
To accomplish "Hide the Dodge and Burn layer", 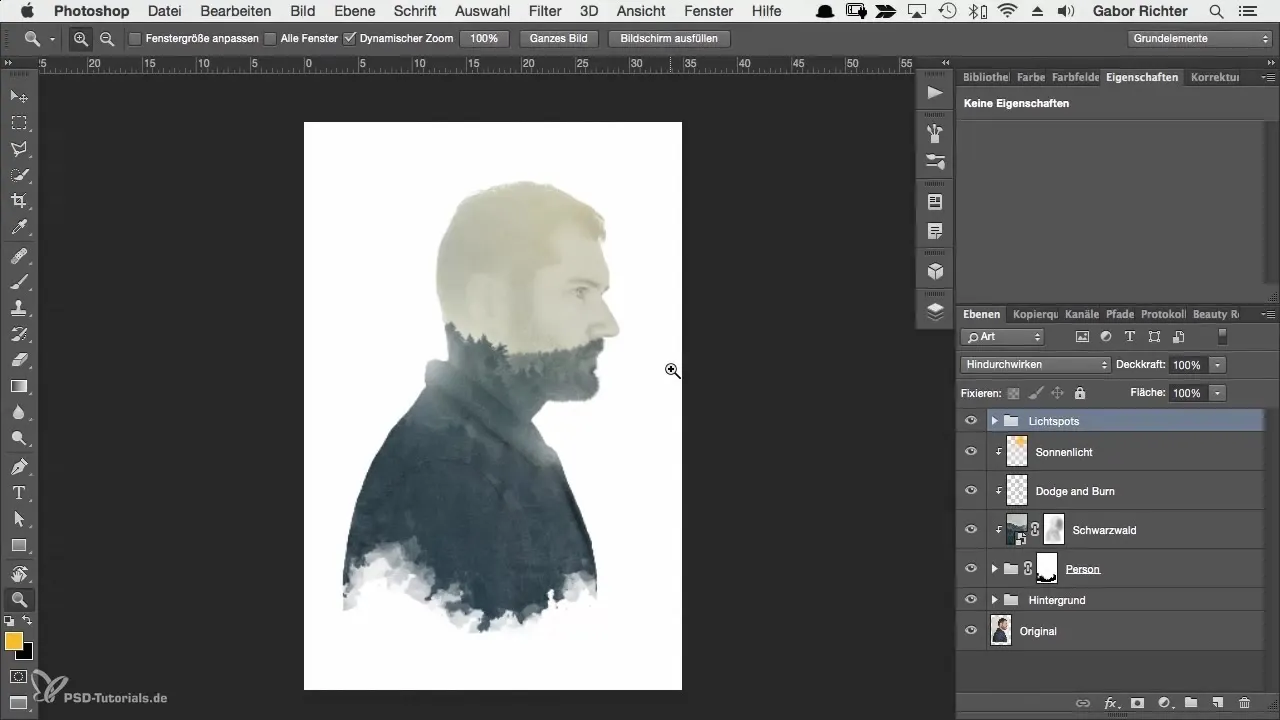I will point(970,491).
